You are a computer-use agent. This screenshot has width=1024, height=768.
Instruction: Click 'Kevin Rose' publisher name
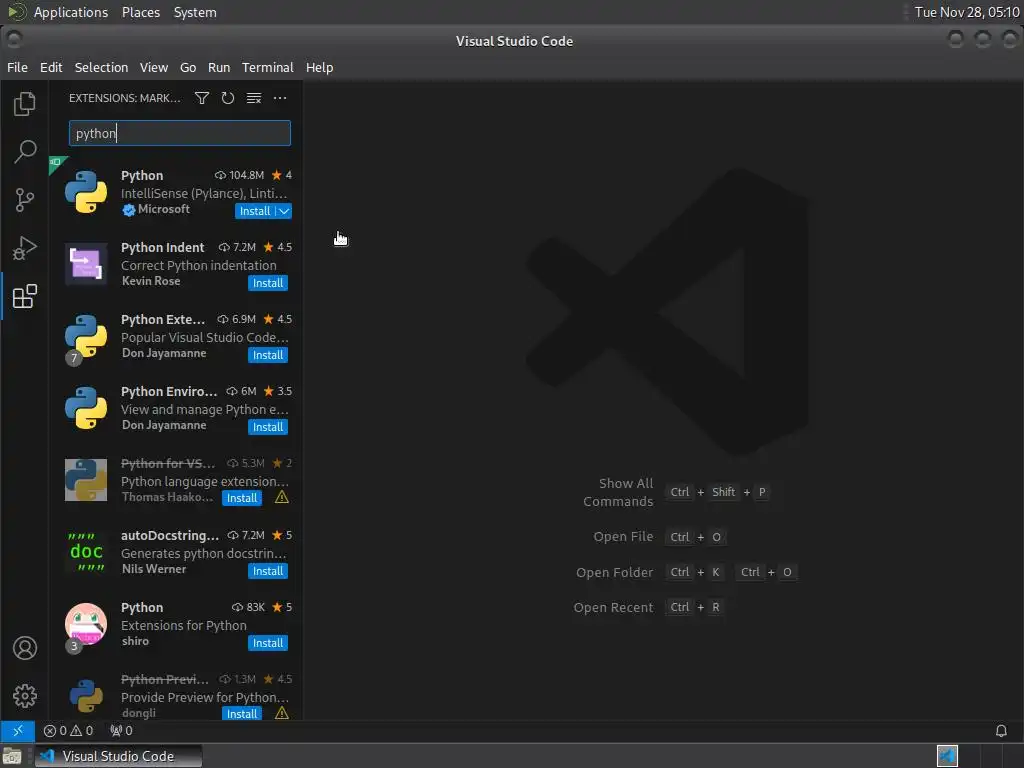[x=151, y=281]
